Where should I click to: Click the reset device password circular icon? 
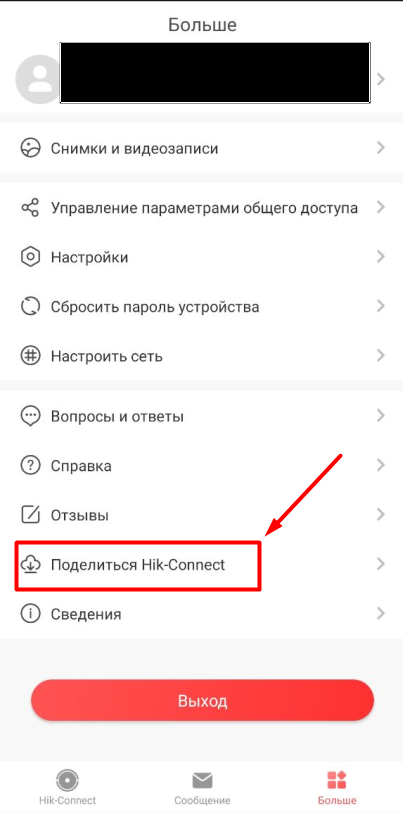tap(30, 306)
